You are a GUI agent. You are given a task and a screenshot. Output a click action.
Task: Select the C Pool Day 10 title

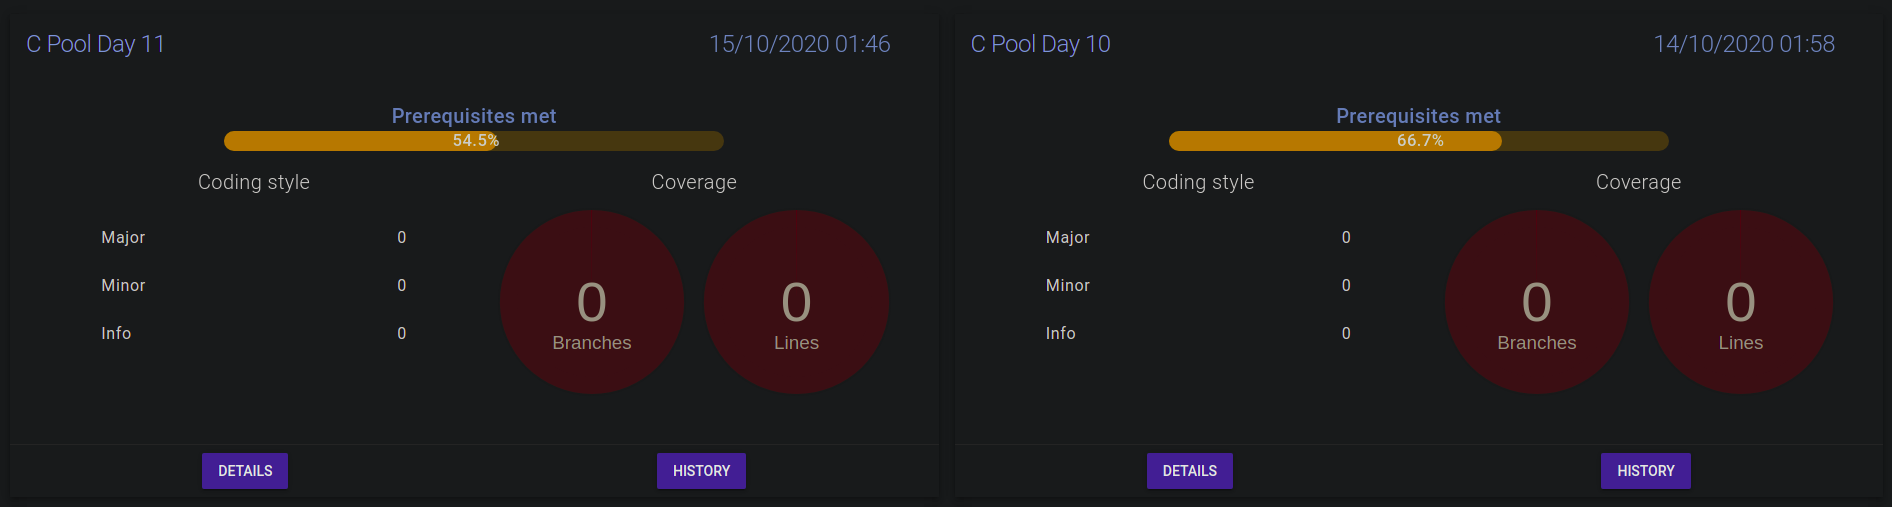[x=1040, y=44]
